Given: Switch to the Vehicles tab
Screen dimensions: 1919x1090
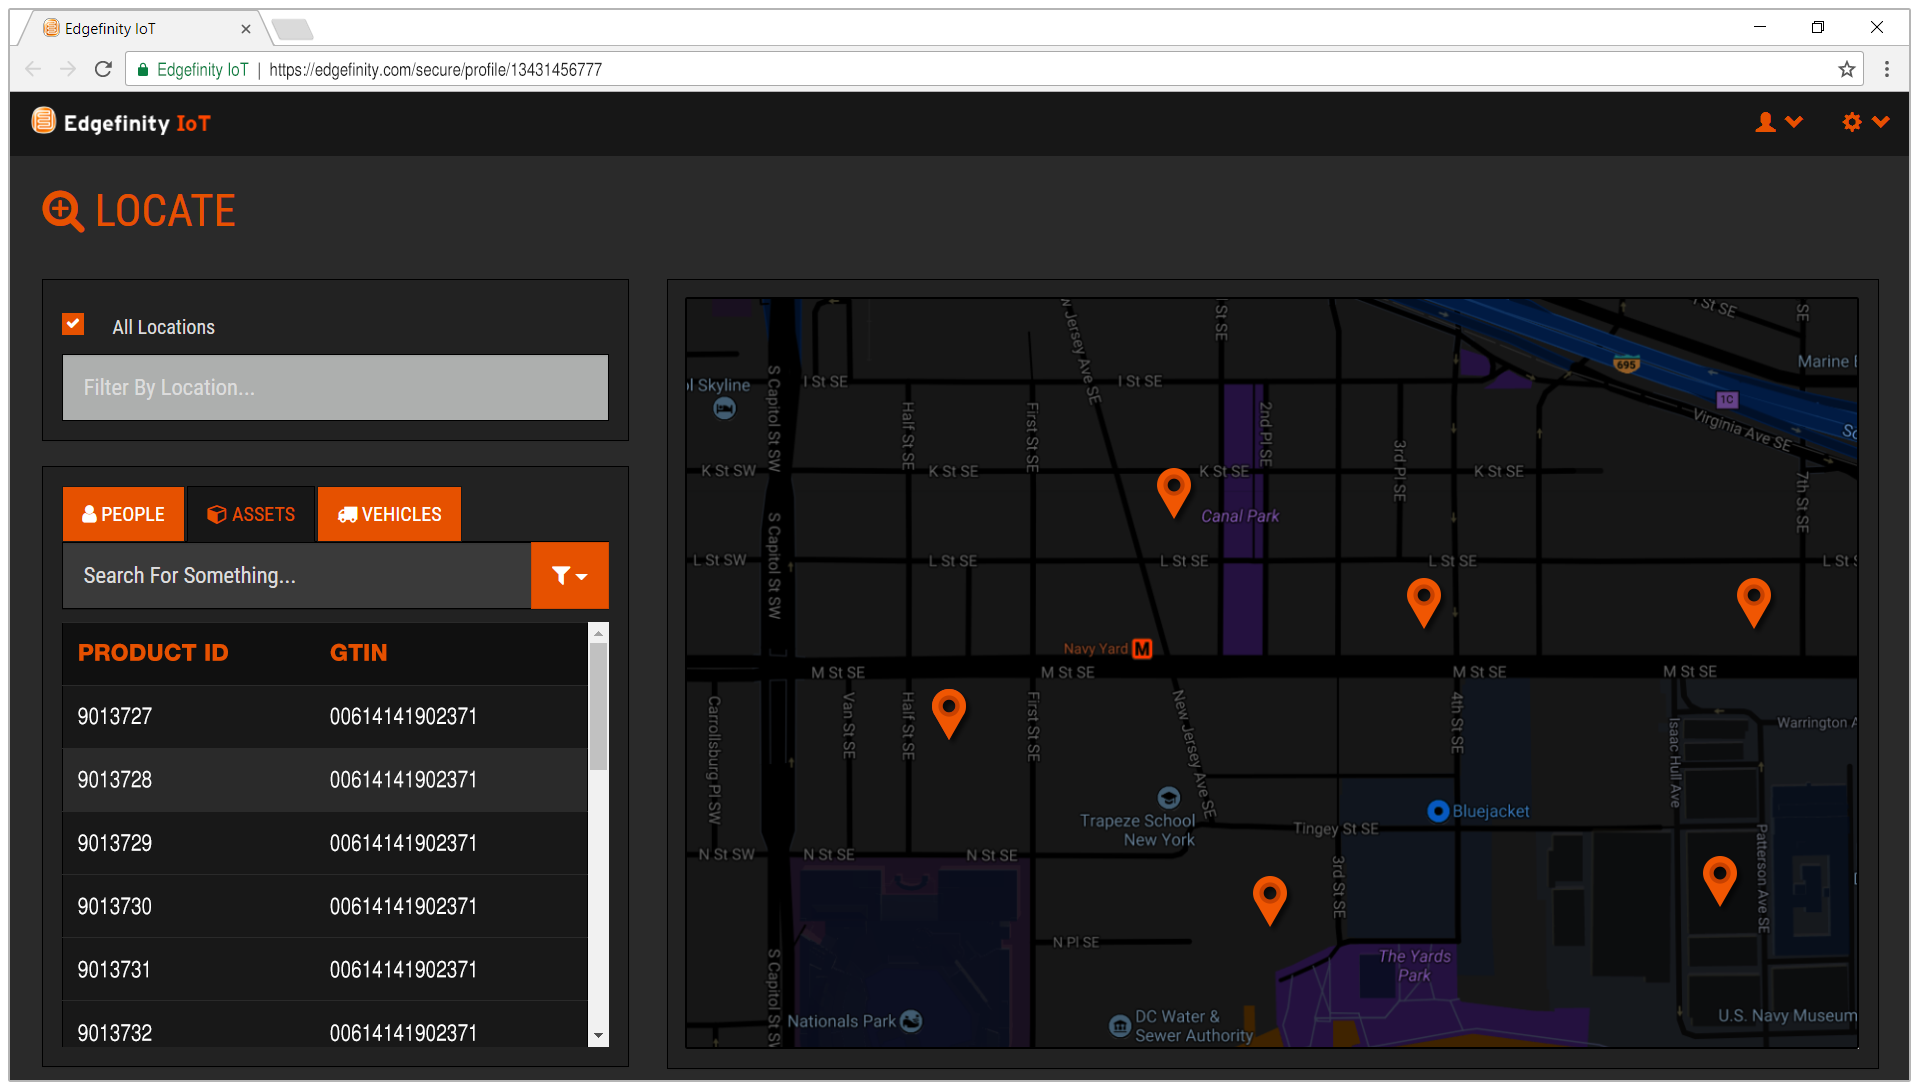Looking at the screenshot, I should click(x=389, y=514).
